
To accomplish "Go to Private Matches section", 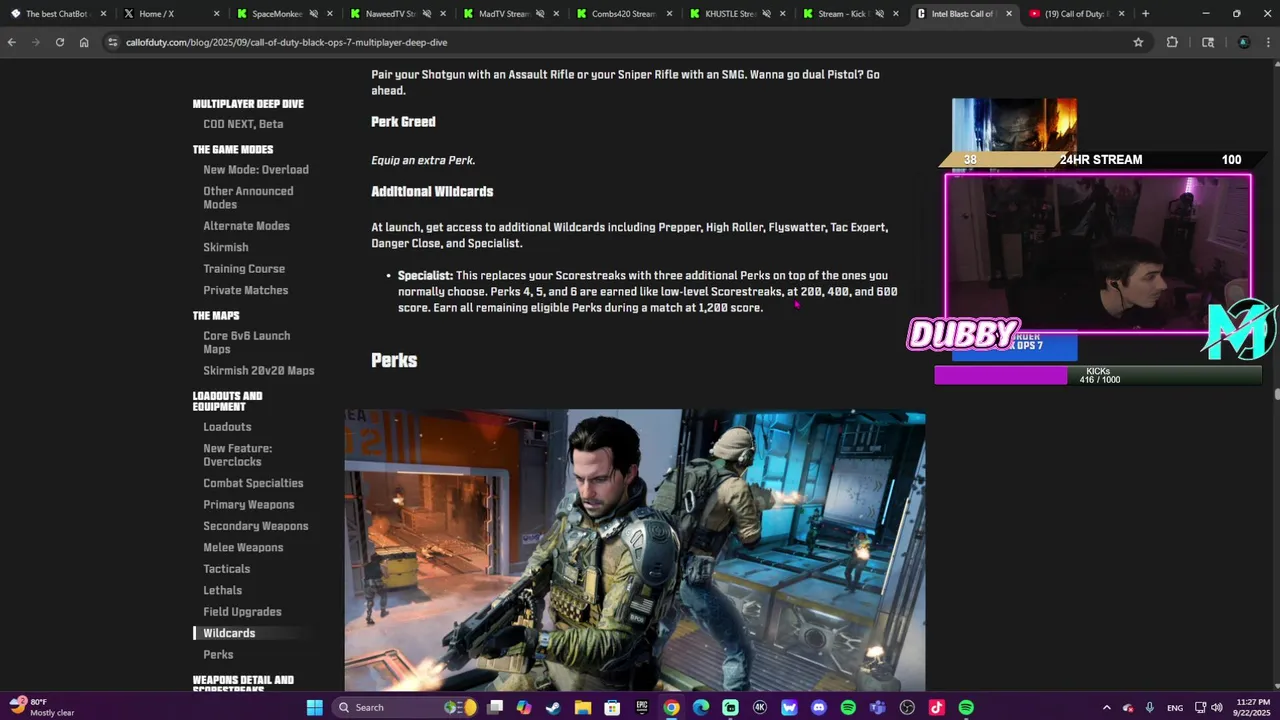I will (x=246, y=290).
